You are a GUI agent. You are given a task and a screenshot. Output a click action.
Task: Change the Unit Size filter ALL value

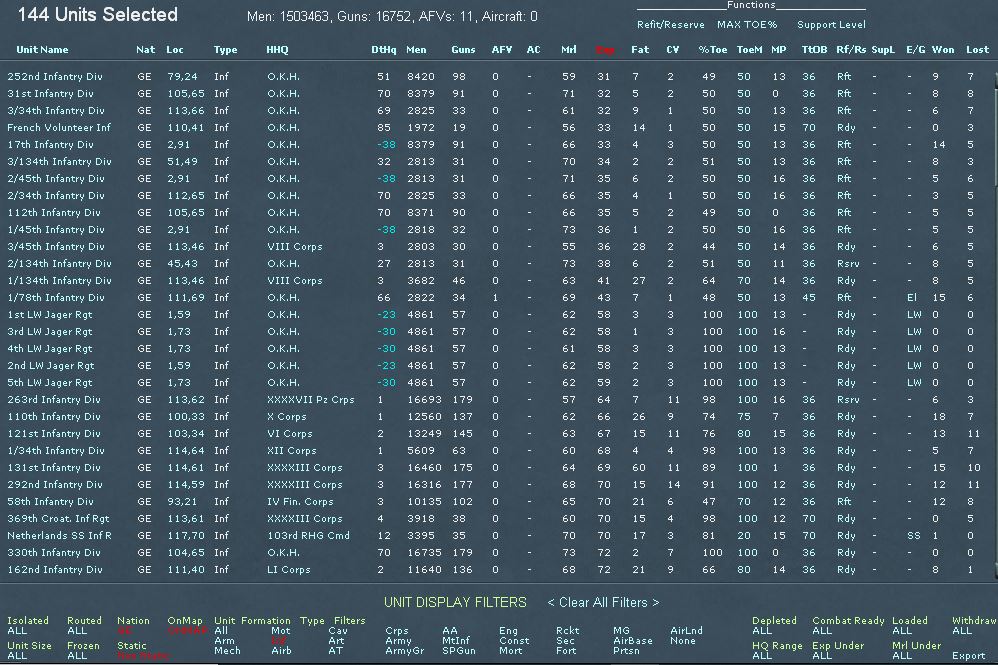point(17,655)
